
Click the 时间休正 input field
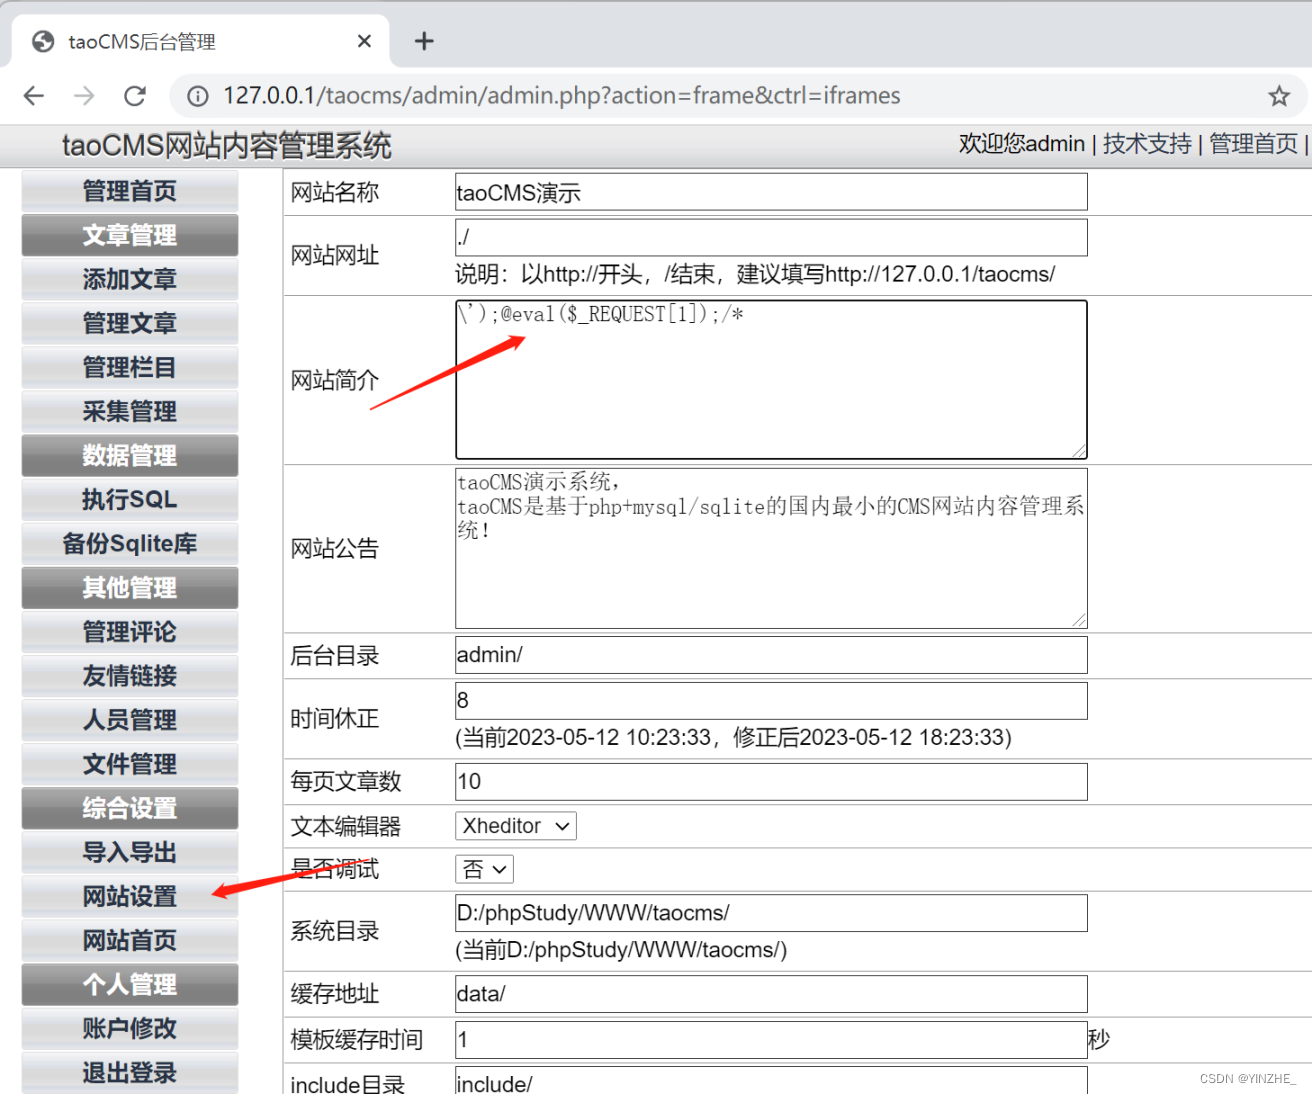click(x=771, y=701)
